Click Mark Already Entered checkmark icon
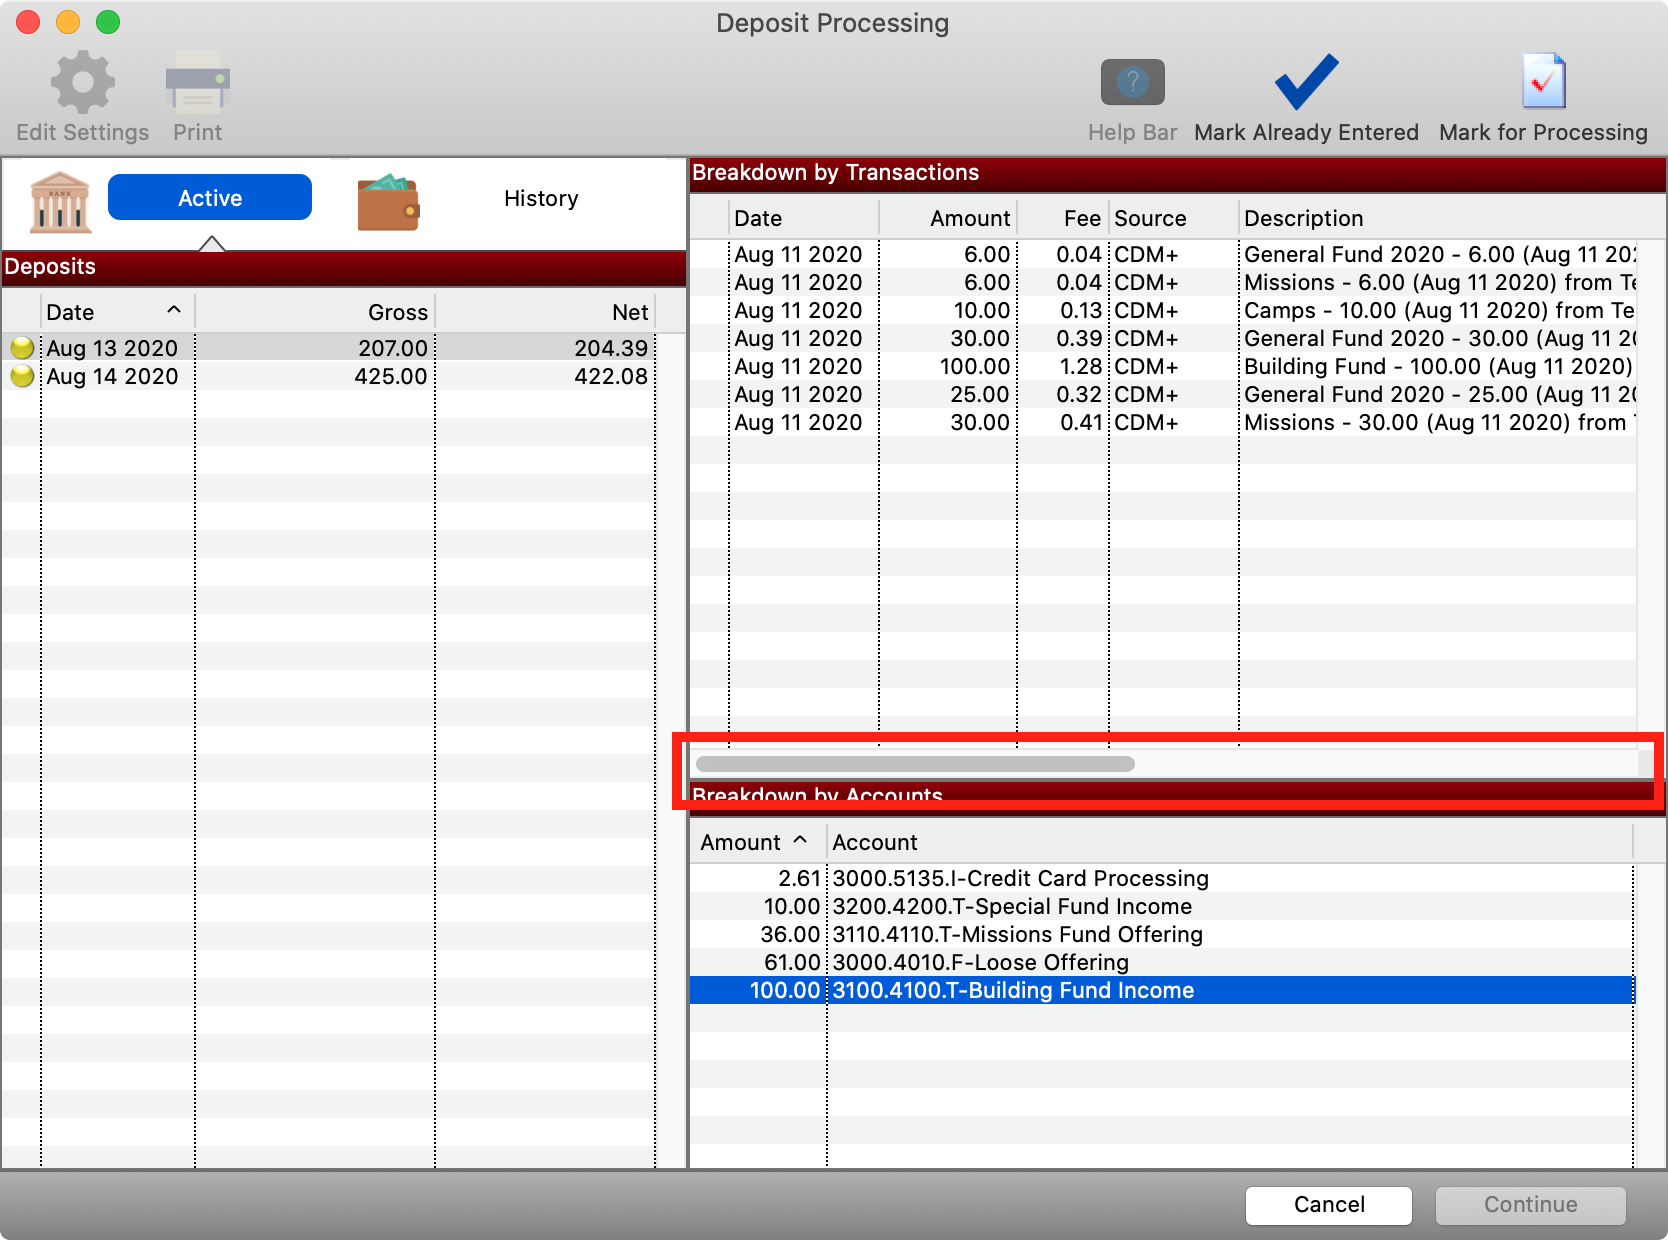Image resolution: width=1668 pixels, height=1240 pixels. [x=1305, y=83]
